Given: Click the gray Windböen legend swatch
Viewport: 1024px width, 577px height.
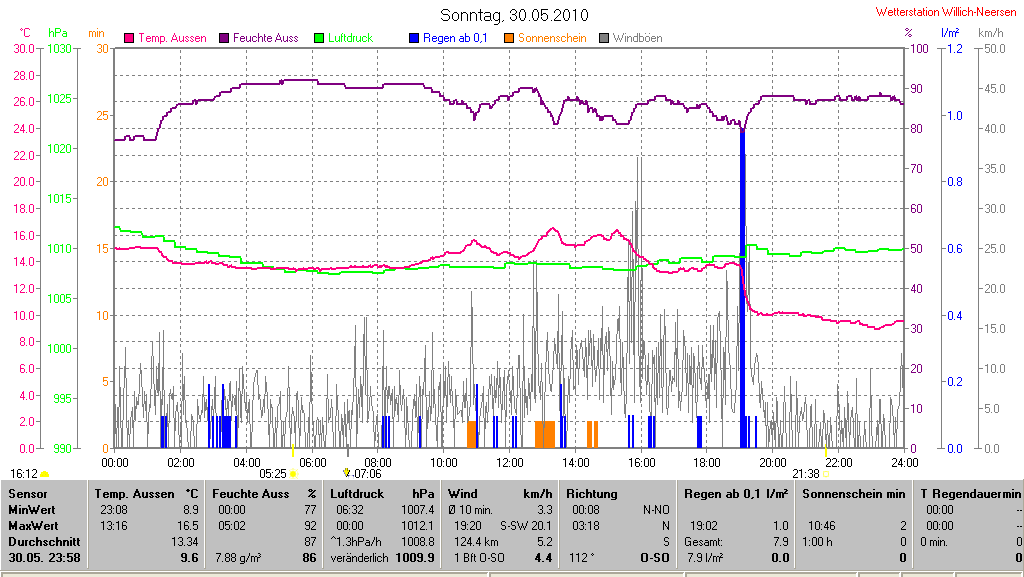Looking at the screenshot, I should [x=603, y=39].
